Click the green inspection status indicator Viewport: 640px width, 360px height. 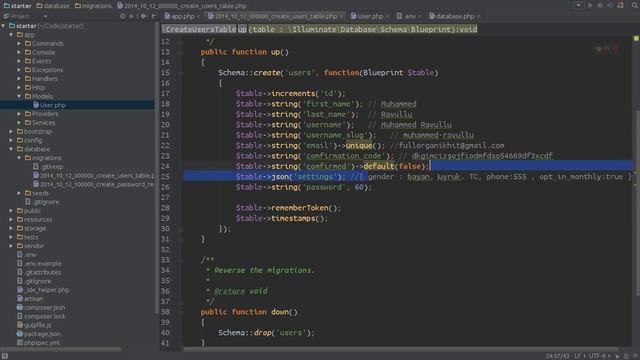click(x=636, y=38)
